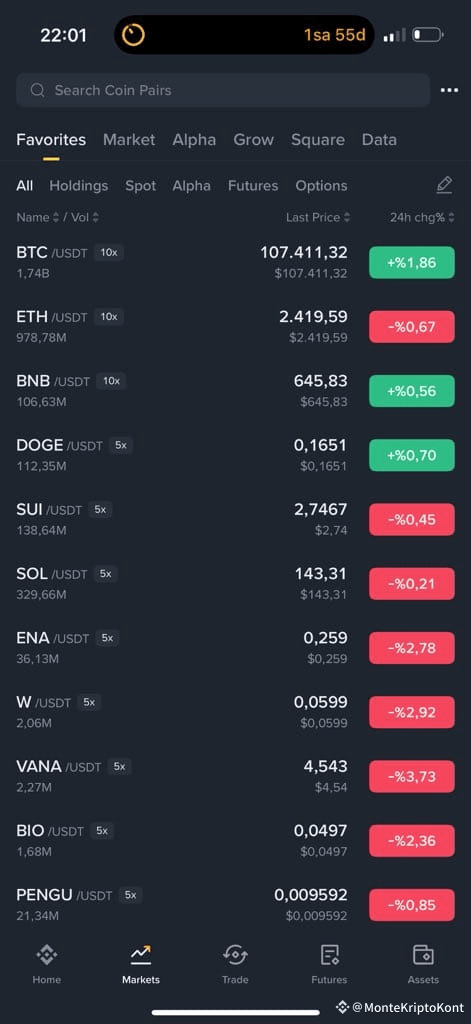Sort list by Name arrows
The width and height of the screenshot is (471, 1024).
(56, 217)
